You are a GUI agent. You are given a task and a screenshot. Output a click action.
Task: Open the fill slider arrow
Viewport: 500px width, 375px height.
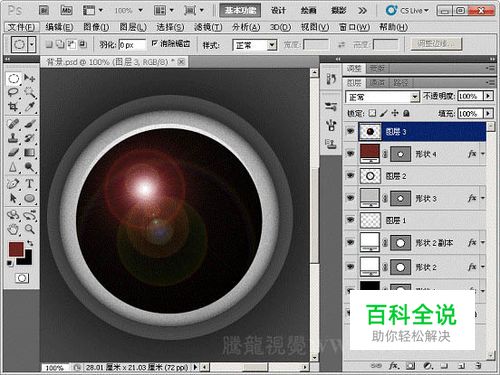pyautogui.click(x=488, y=113)
